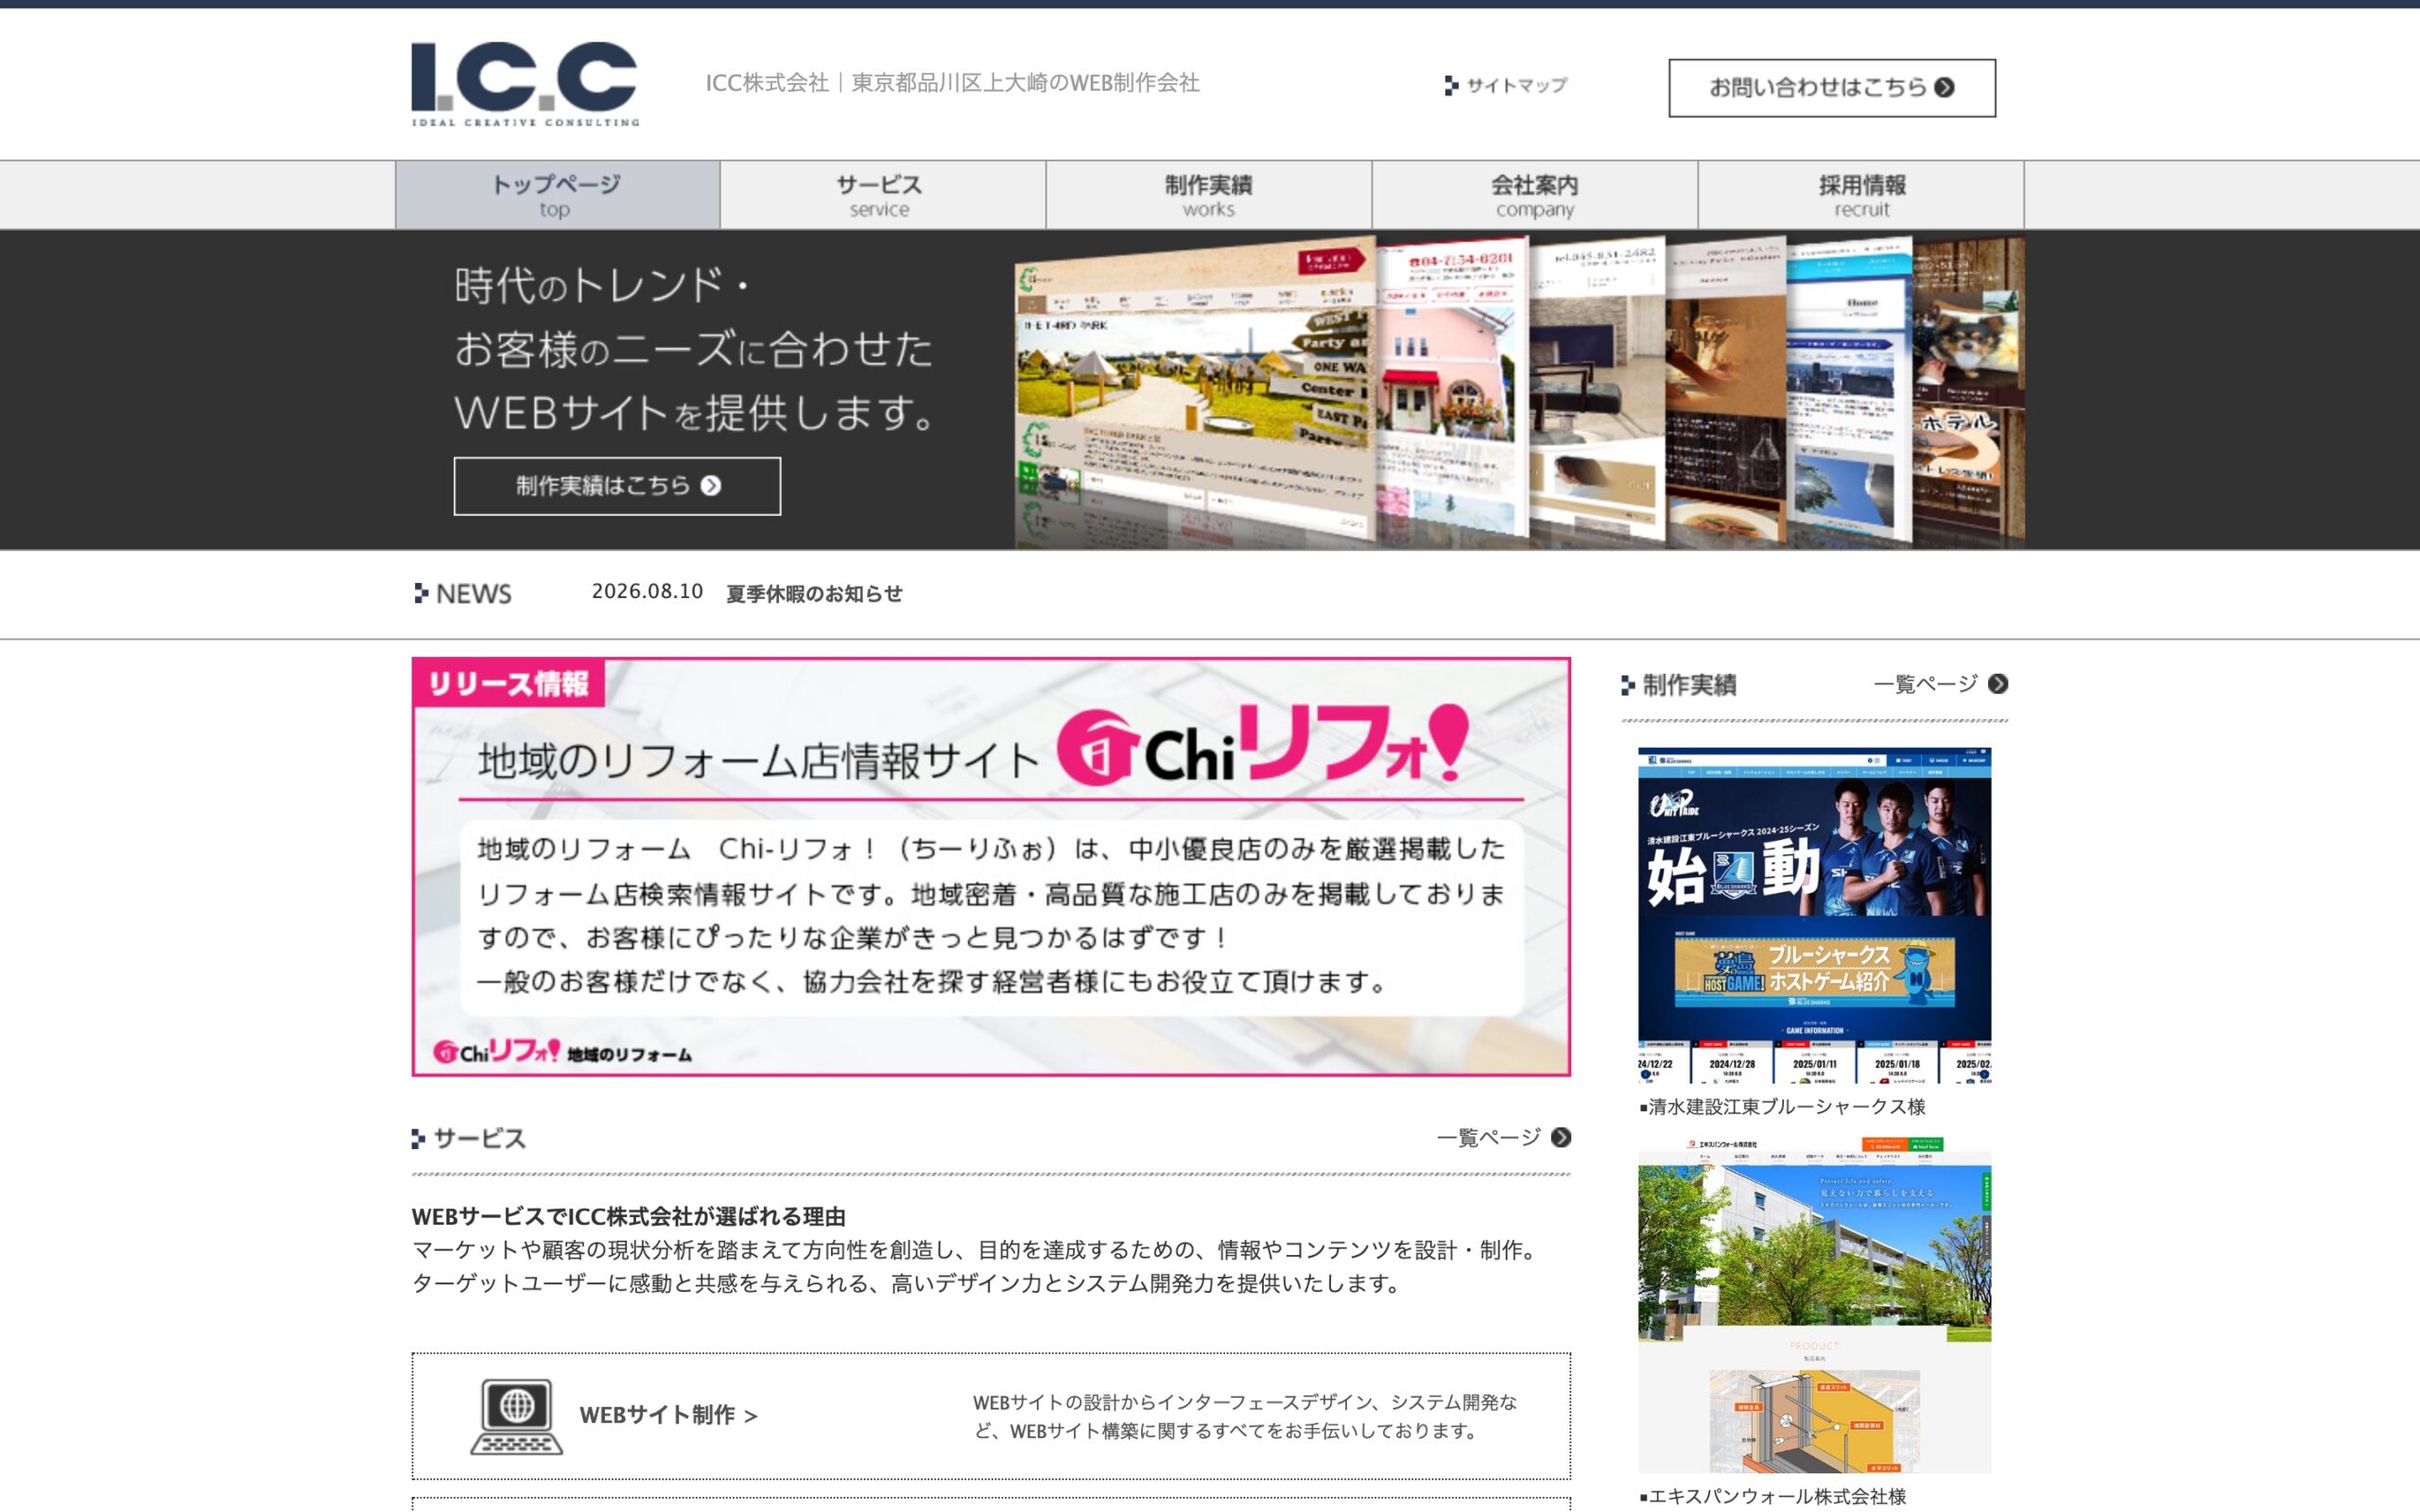Screen dimensions: 2420x1512
Task: Open 一覧ページ link in サービス section
Action: point(1503,1138)
